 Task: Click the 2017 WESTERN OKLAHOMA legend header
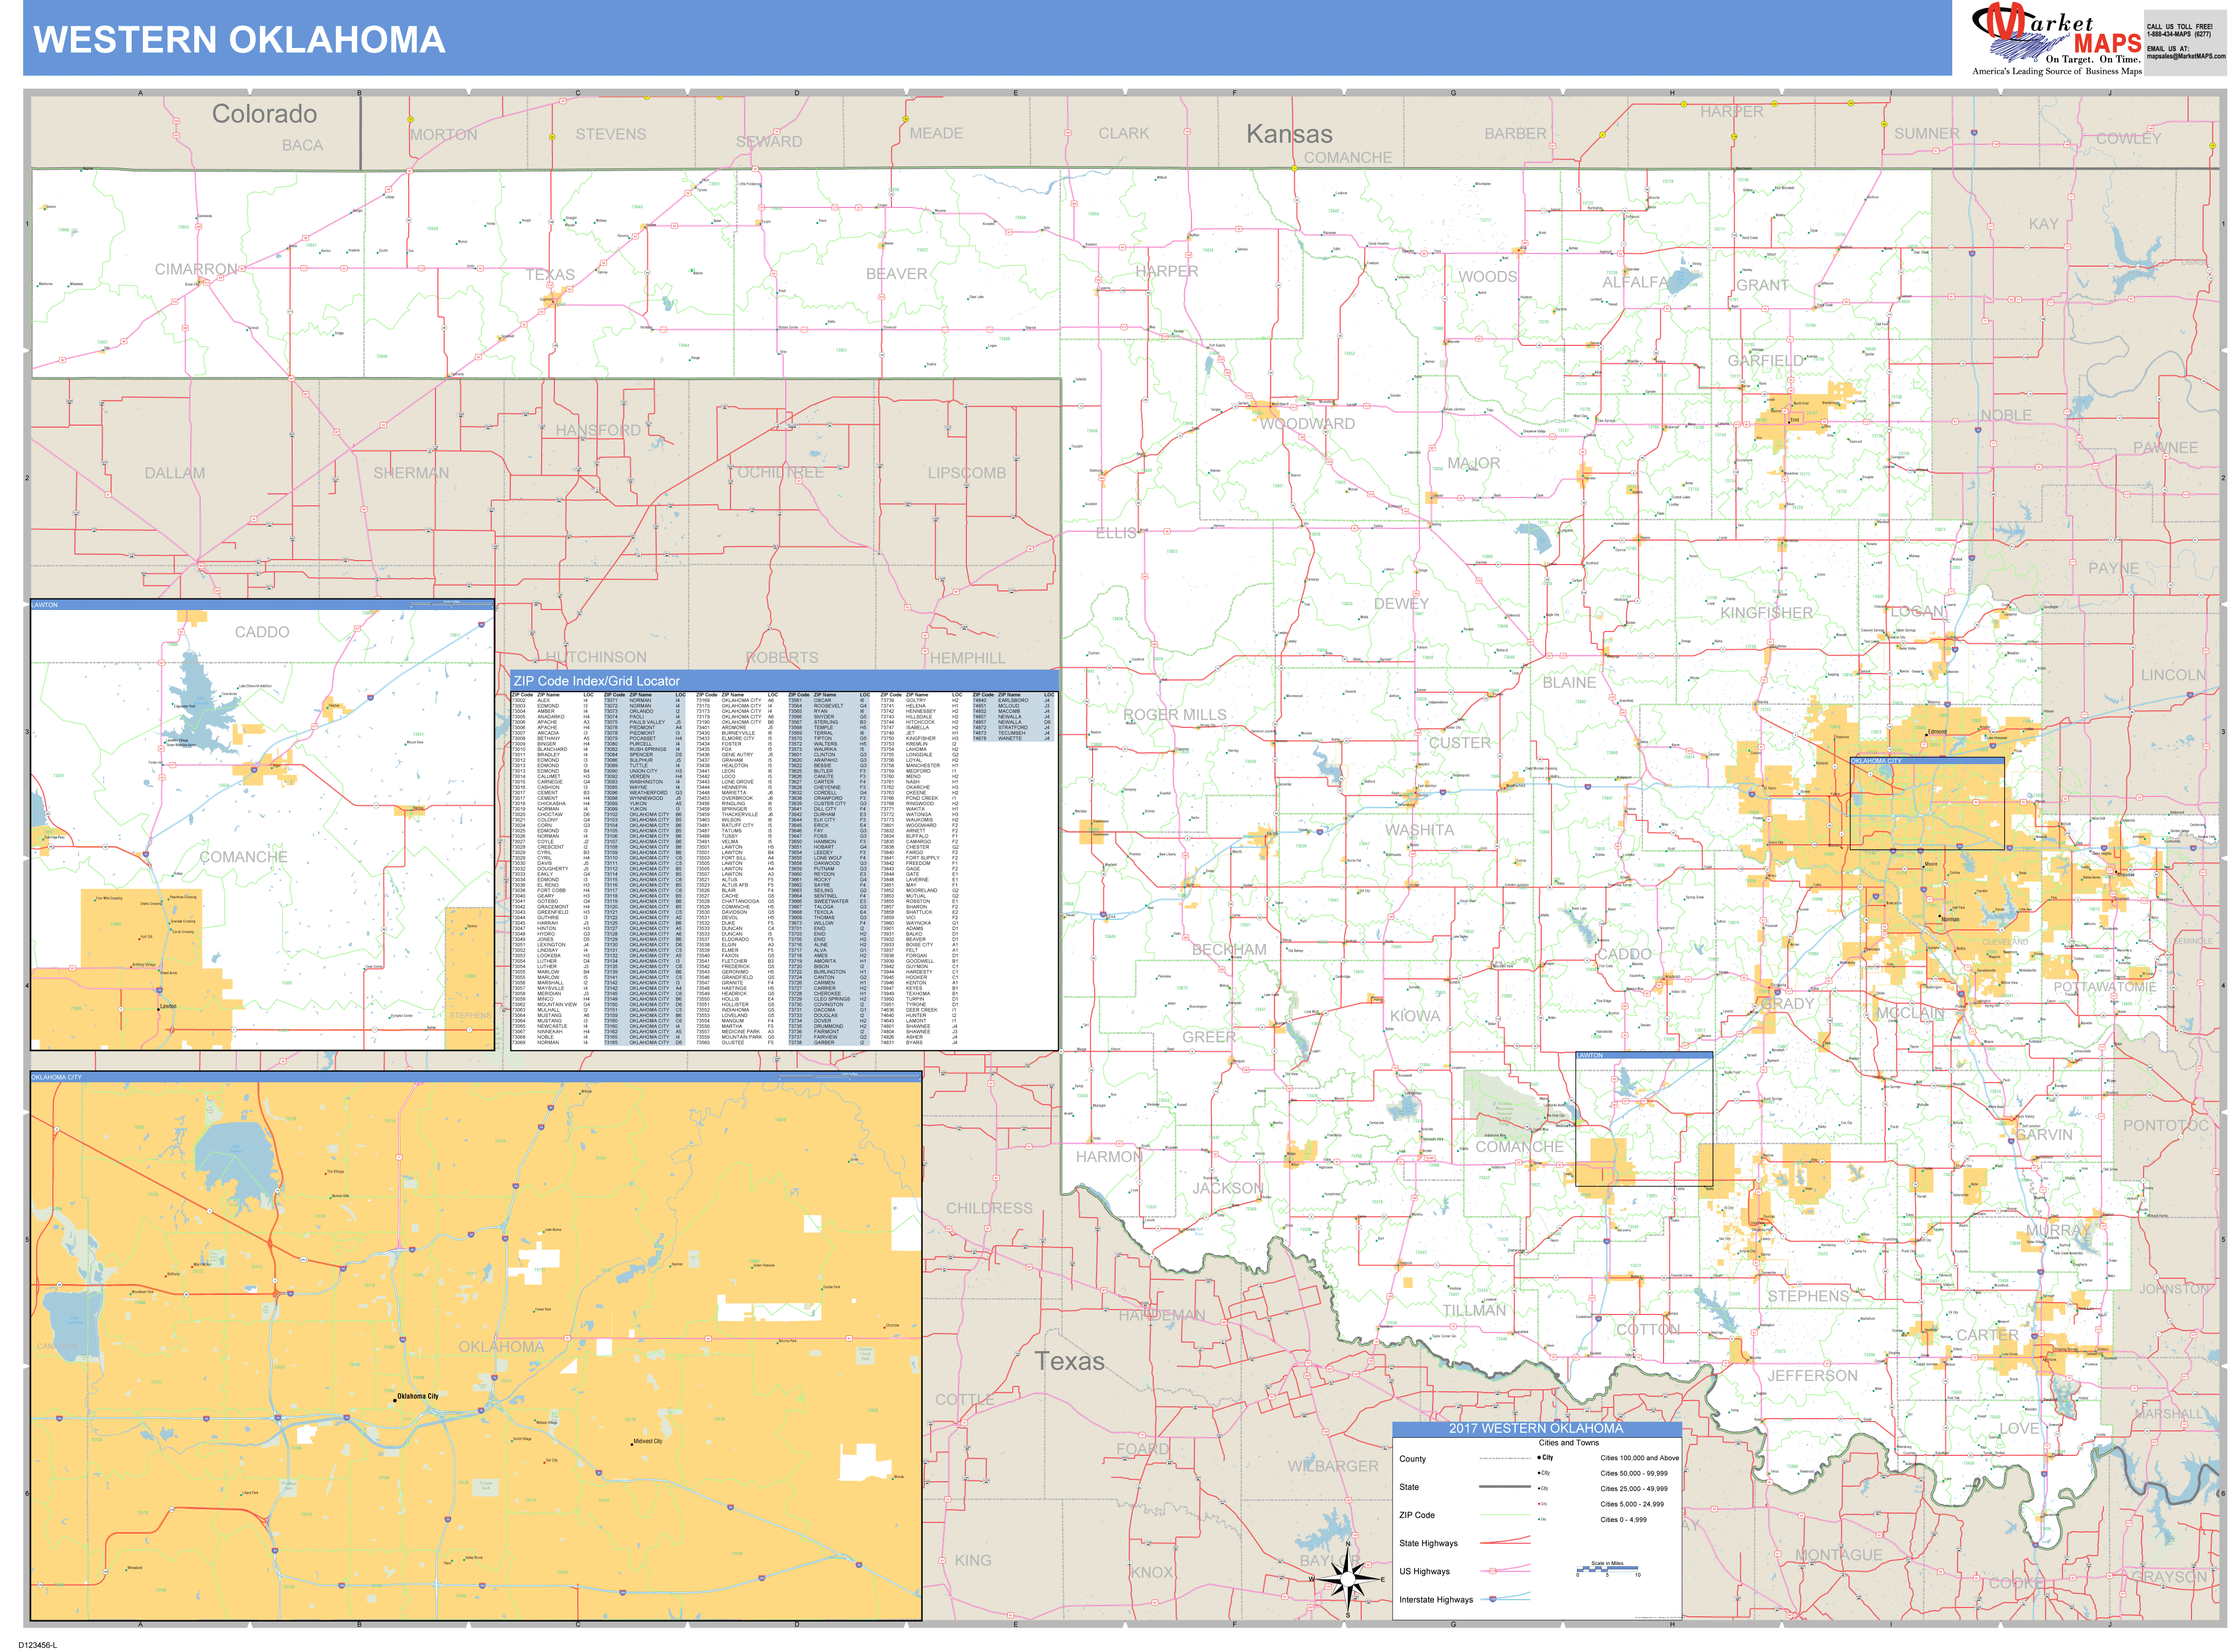tap(1536, 1429)
